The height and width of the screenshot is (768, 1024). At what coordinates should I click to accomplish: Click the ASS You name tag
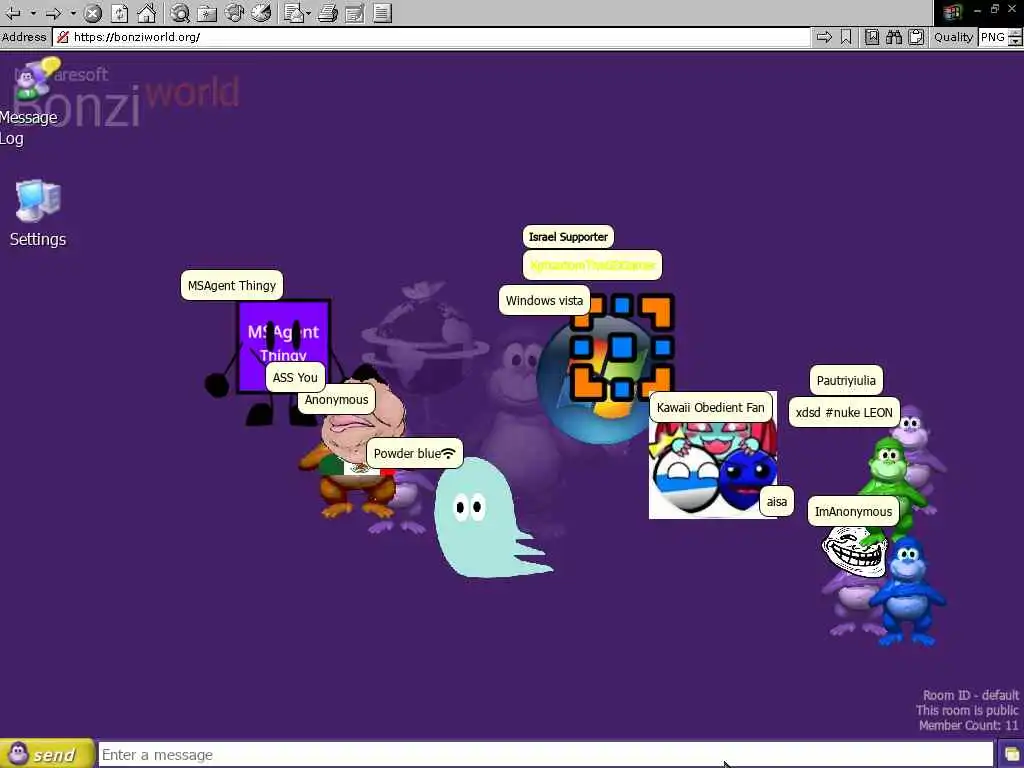point(295,377)
